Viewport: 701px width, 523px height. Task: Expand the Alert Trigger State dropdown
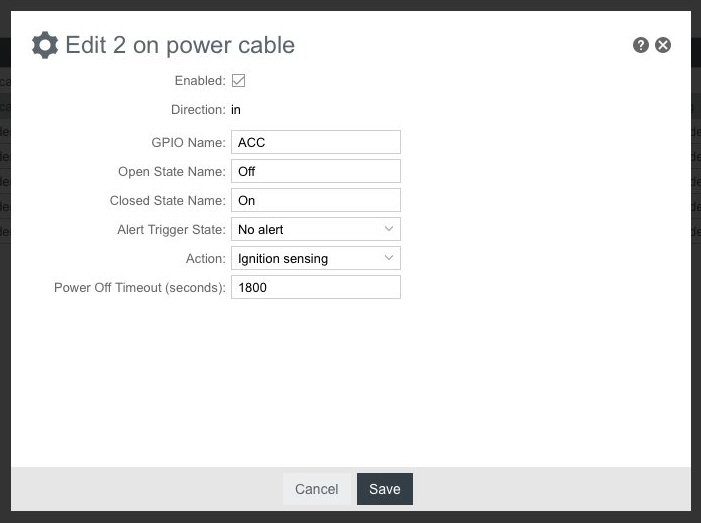[x=315, y=229]
